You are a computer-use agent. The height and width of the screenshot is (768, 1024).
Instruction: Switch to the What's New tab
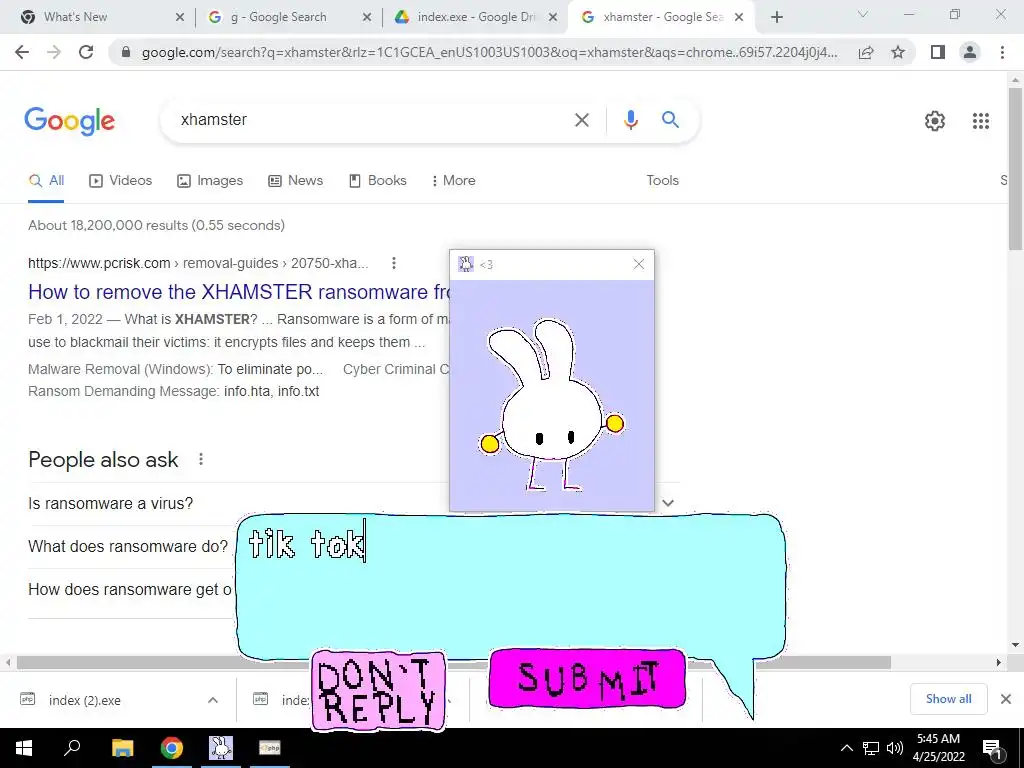click(x=102, y=17)
